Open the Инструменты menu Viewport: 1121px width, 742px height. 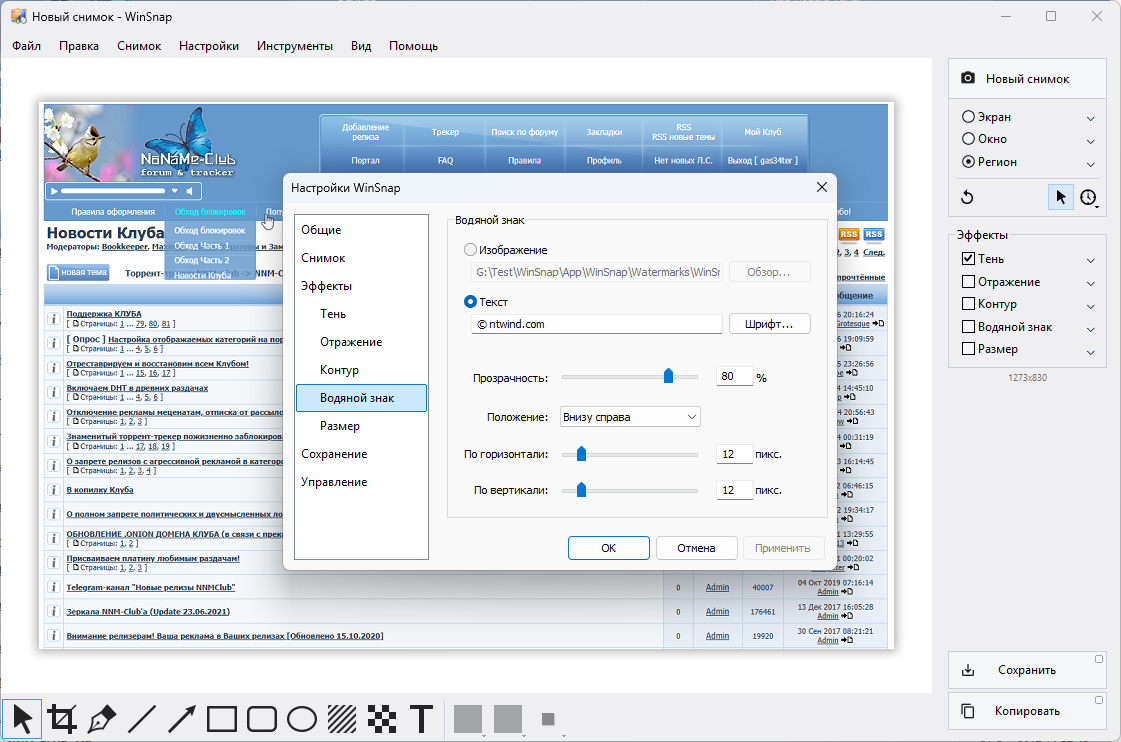(x=294, y=46)
